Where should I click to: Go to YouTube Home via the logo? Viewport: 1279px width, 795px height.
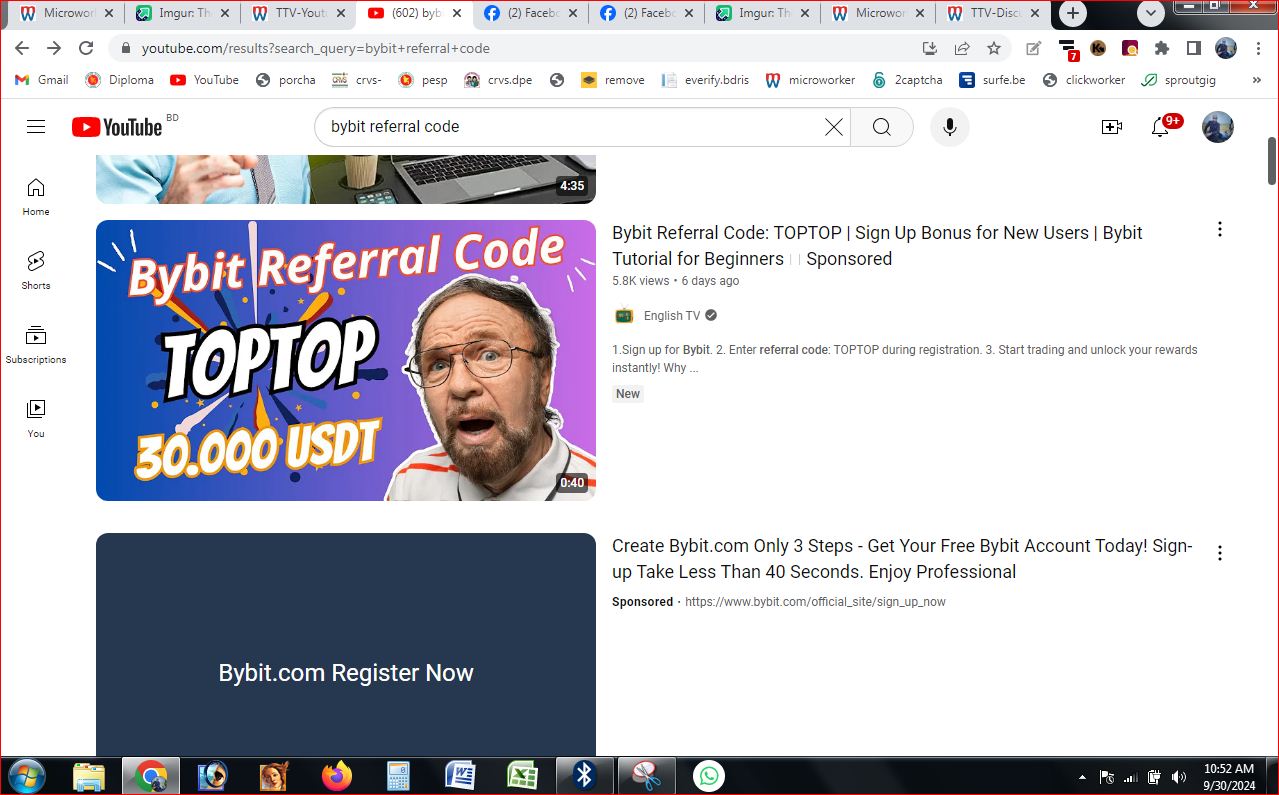coord(117,127)
